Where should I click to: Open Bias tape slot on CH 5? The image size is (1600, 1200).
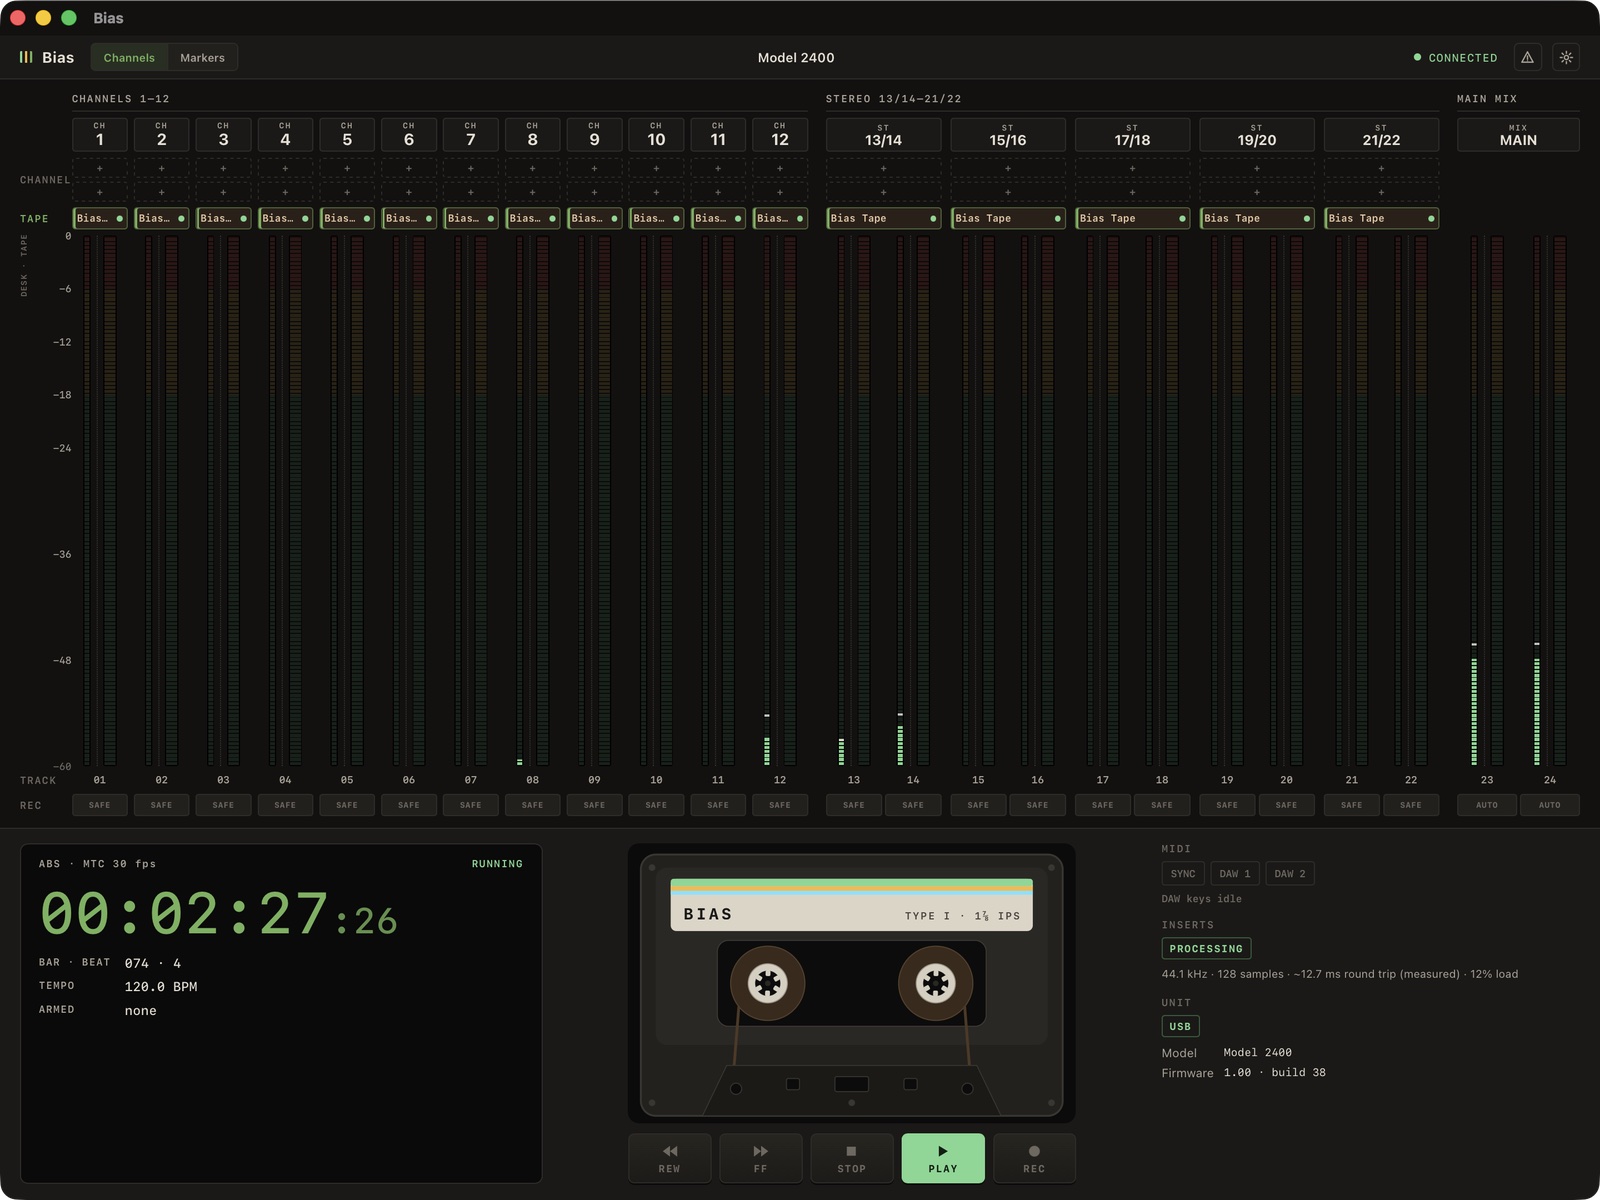click(x=347, y=218)
